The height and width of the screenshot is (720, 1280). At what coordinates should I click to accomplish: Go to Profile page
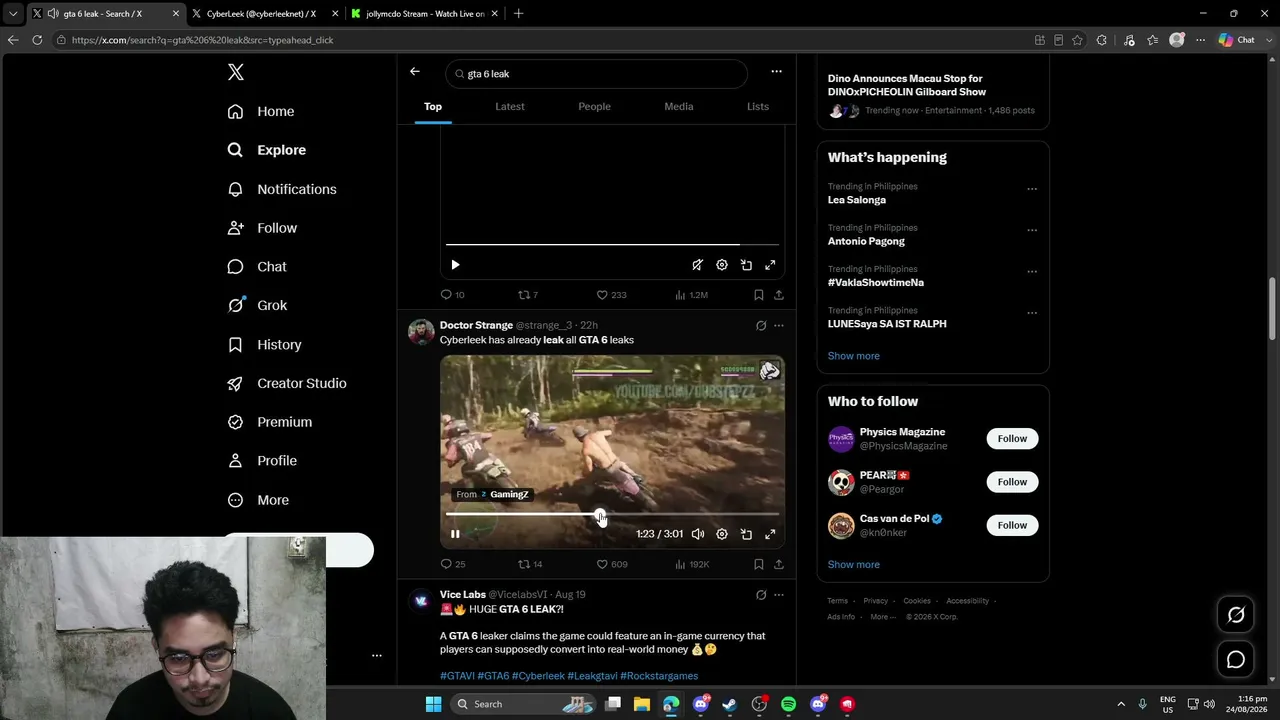click(262, 461)
